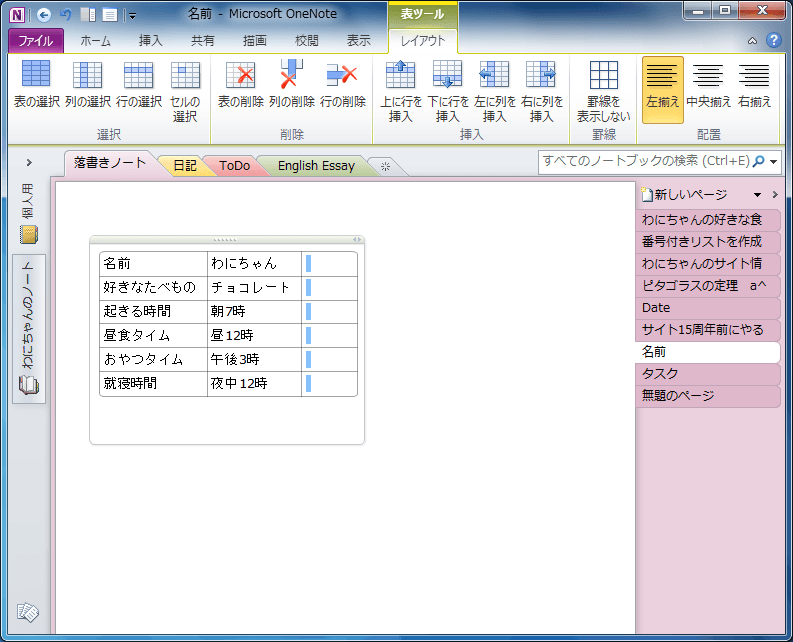Insert a column to the left (左に列を挿入)
Screen dimensions: 793x642
(x=495, y=91)
